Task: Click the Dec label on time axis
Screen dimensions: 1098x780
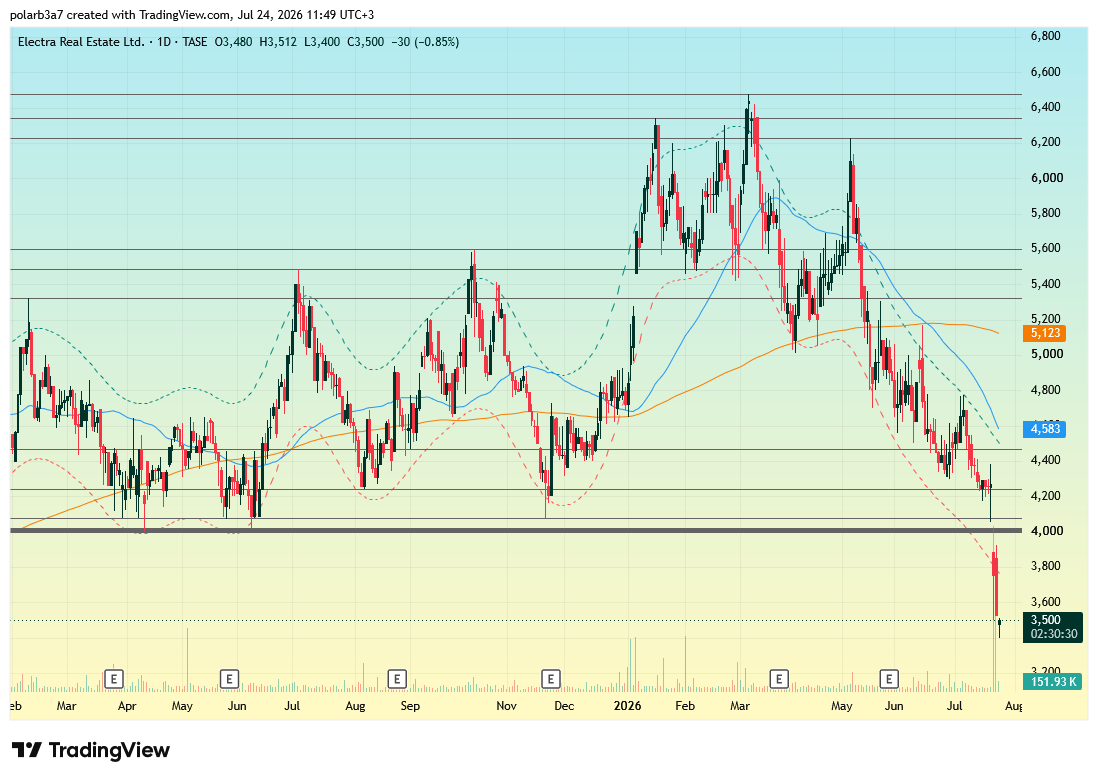Action: pos(564,706)
